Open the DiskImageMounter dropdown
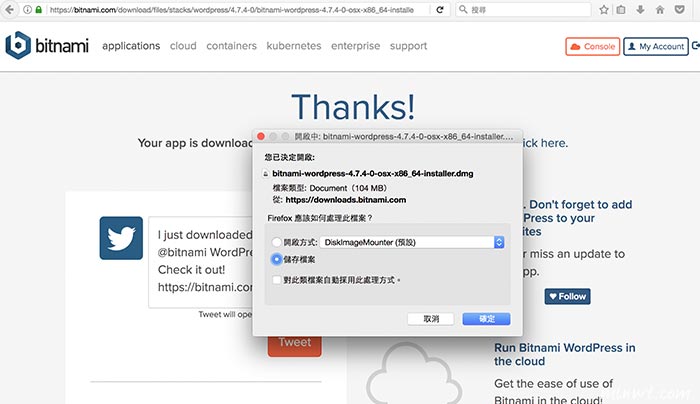The width and height of the screenshot is (700, 404). click(412, 242)
